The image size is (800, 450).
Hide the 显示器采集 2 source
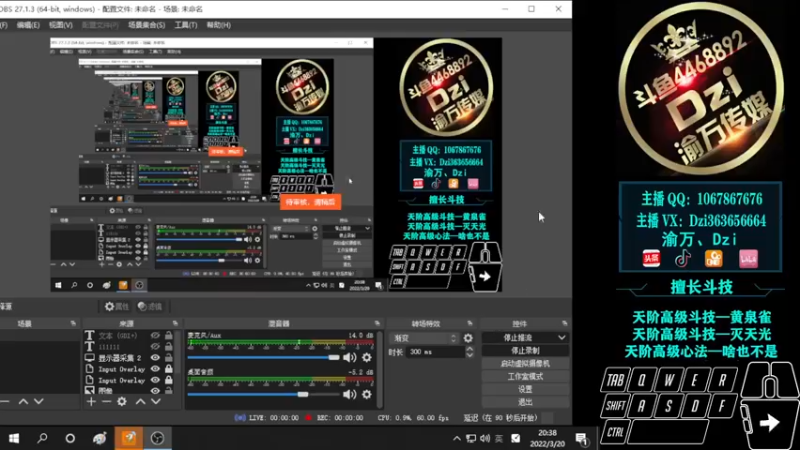point(155,358)
